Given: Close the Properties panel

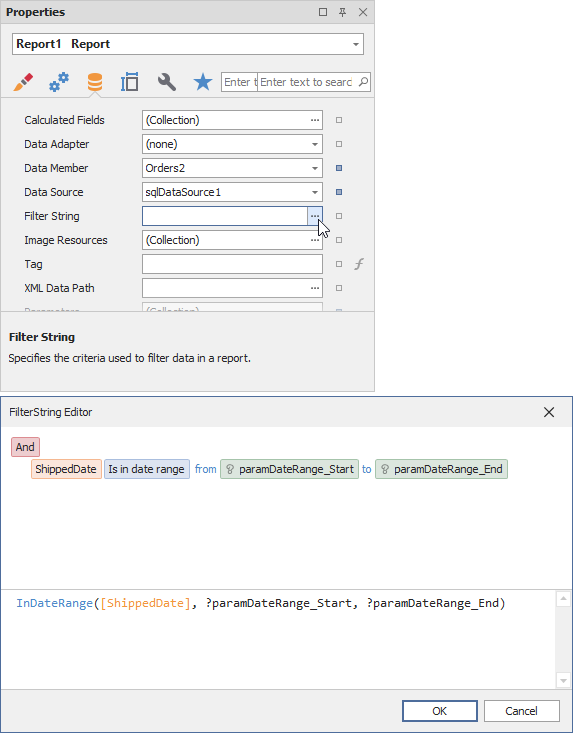Looking at the screenshot, I should click(363, 12).
